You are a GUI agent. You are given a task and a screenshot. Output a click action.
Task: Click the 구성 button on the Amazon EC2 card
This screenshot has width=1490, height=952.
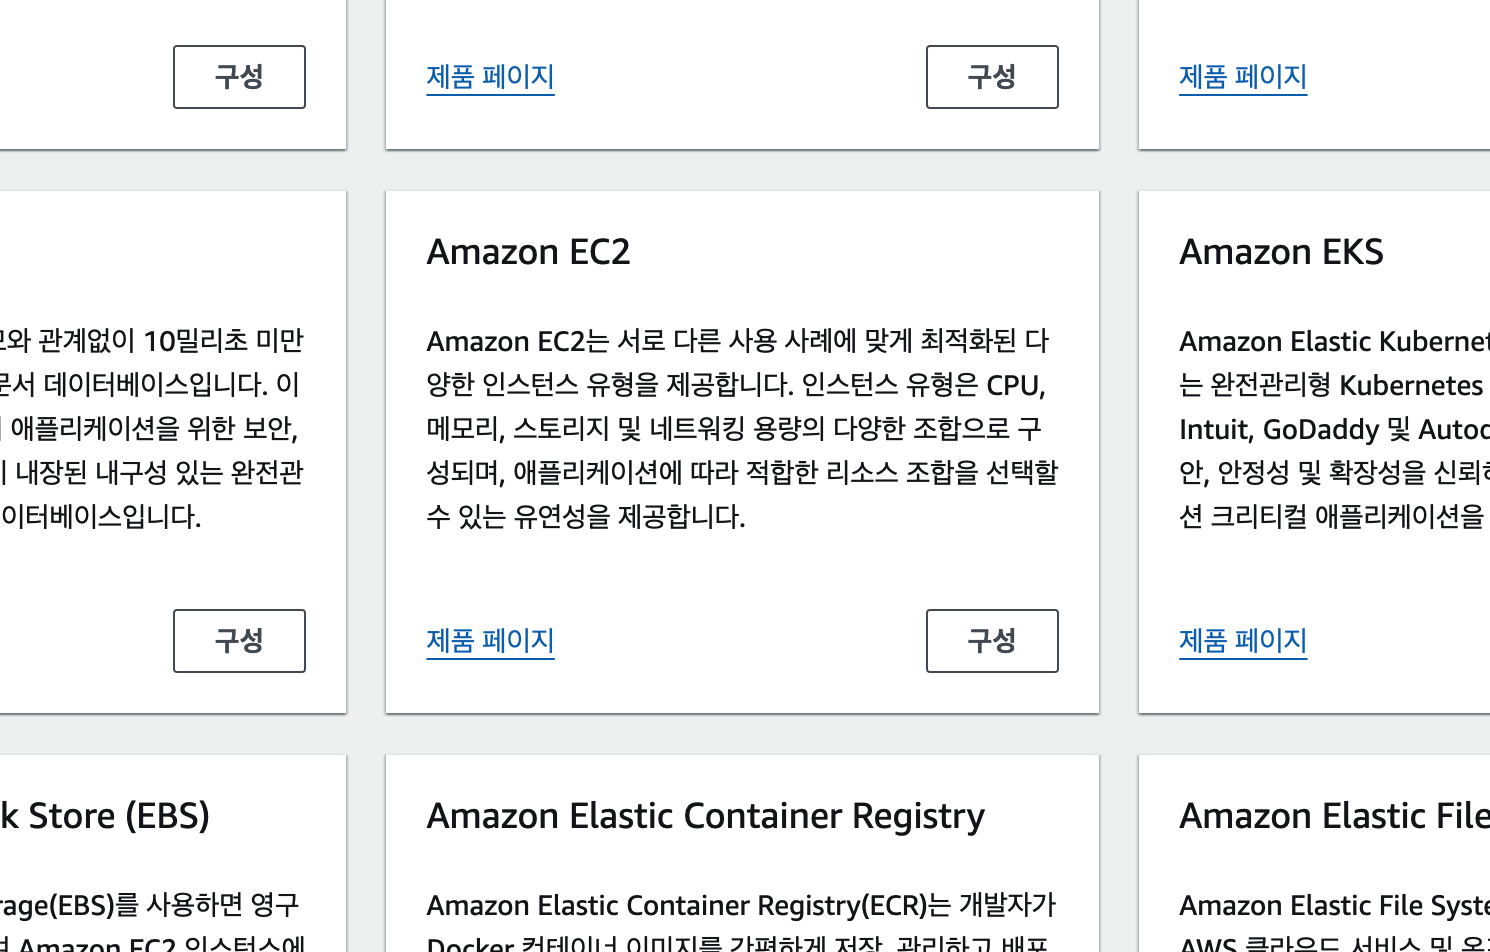(x=991, y=640)
